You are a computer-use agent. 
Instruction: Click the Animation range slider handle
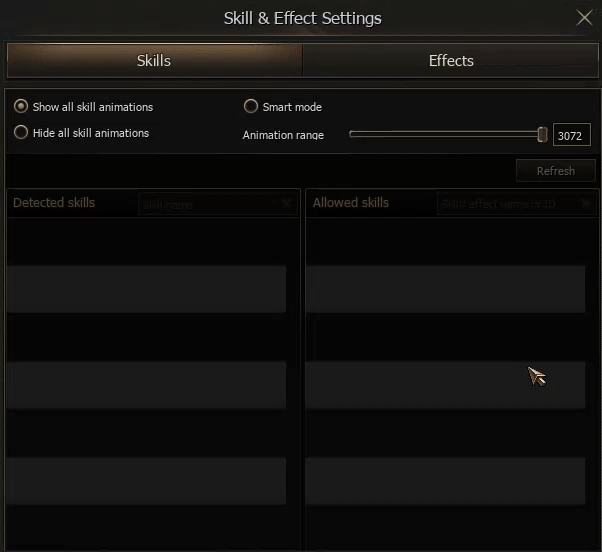(x=542, y=134)
